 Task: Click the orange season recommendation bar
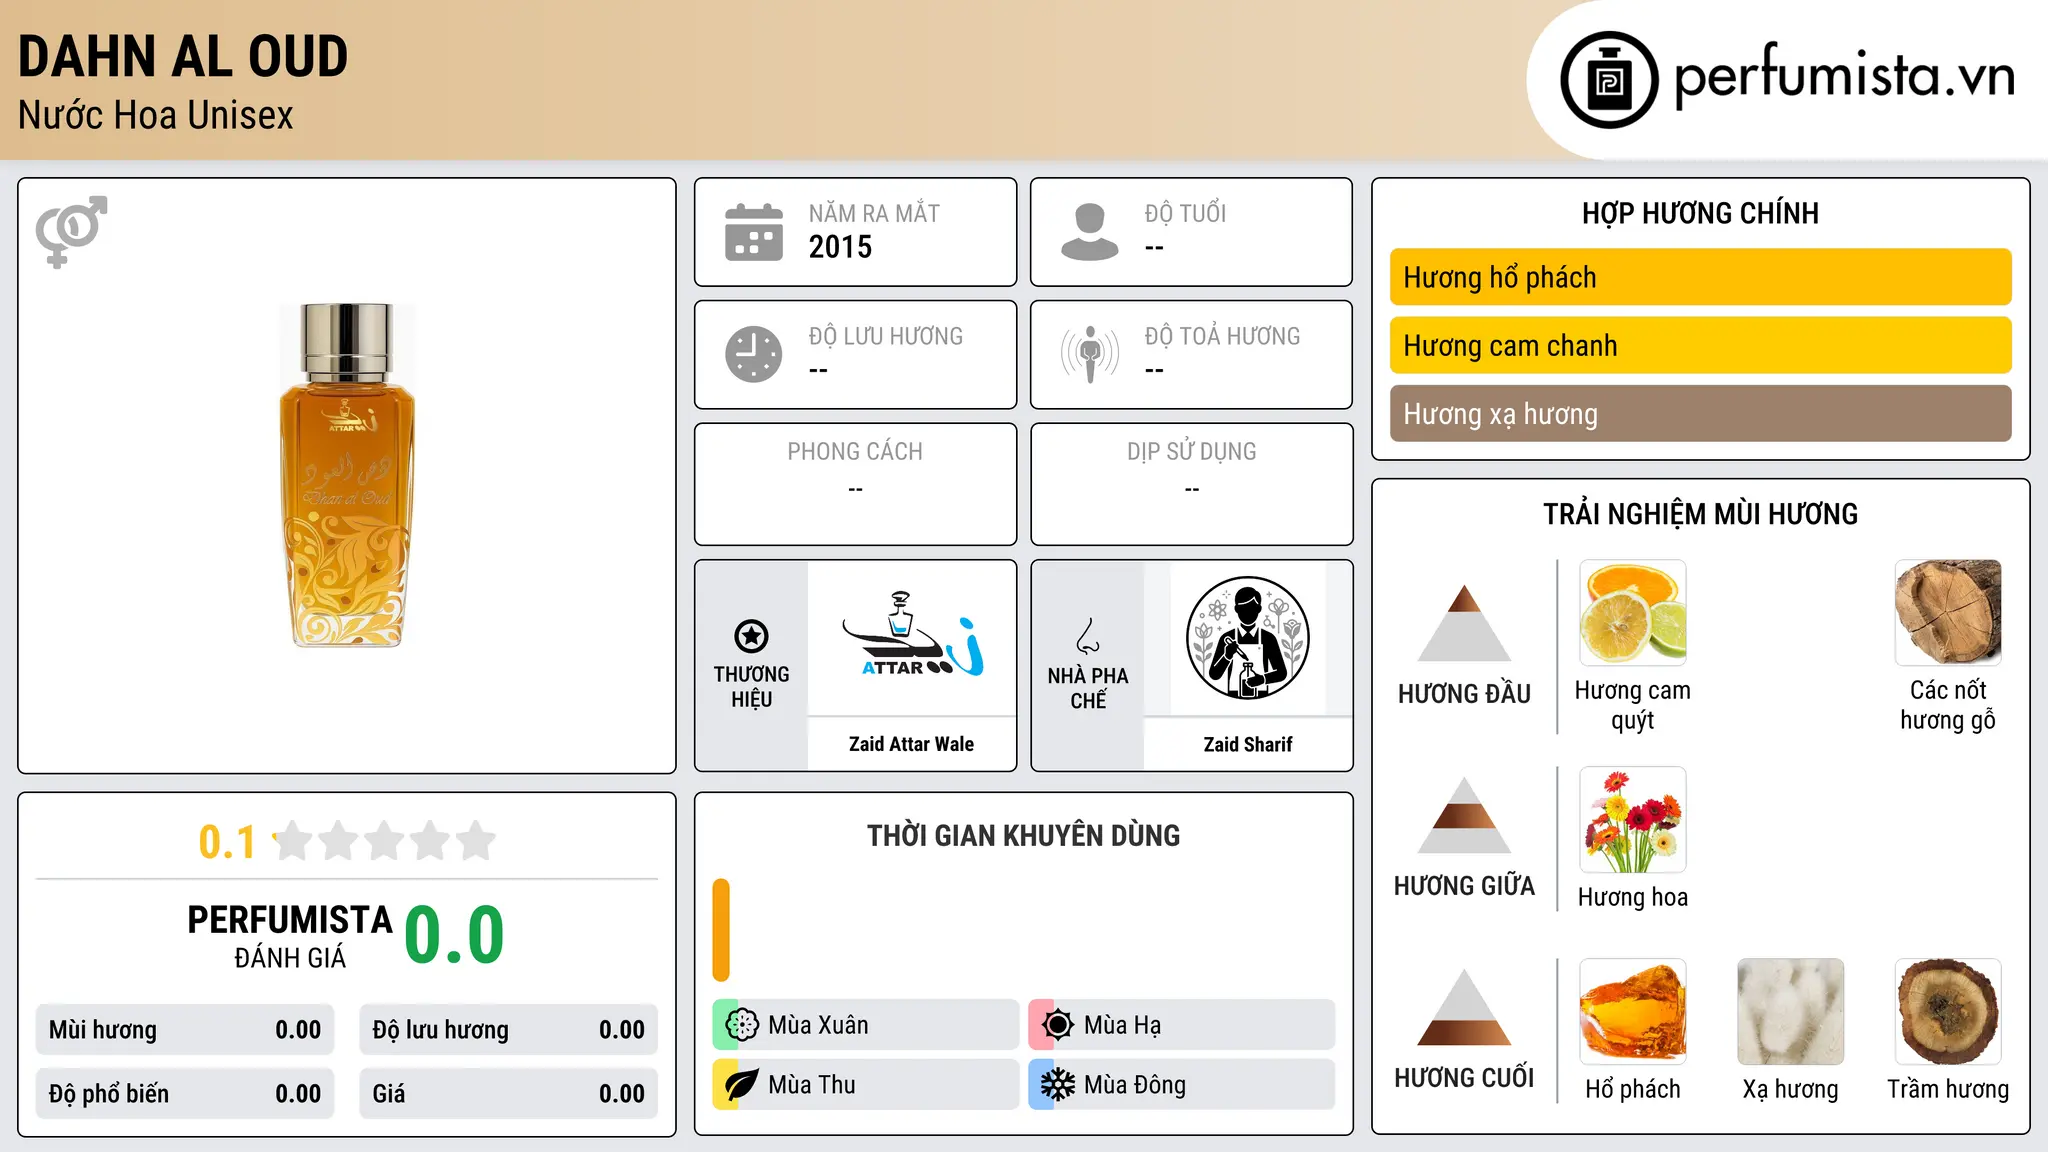(721, 930)
